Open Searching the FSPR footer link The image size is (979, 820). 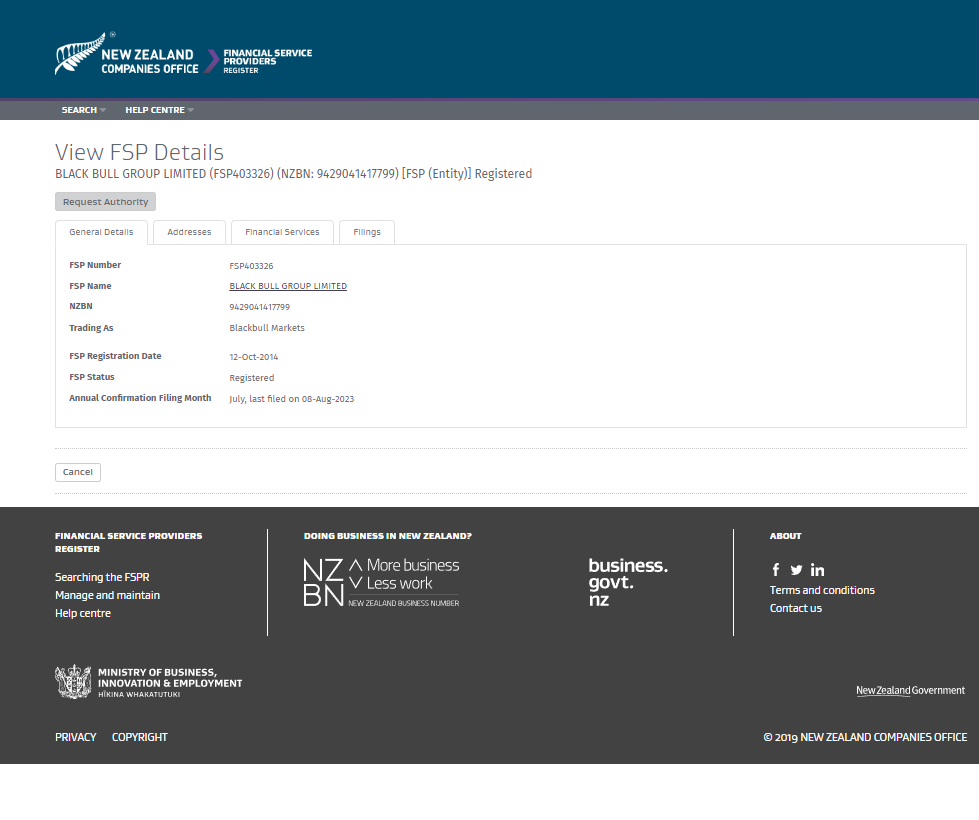coord(102,577)
